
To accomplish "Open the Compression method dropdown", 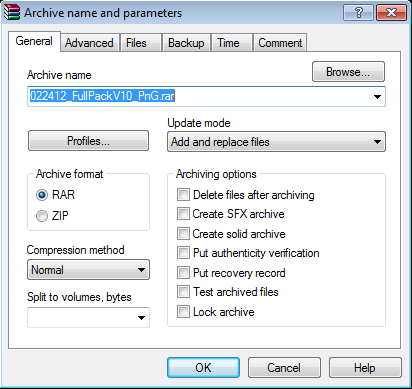I will [88, 269].
